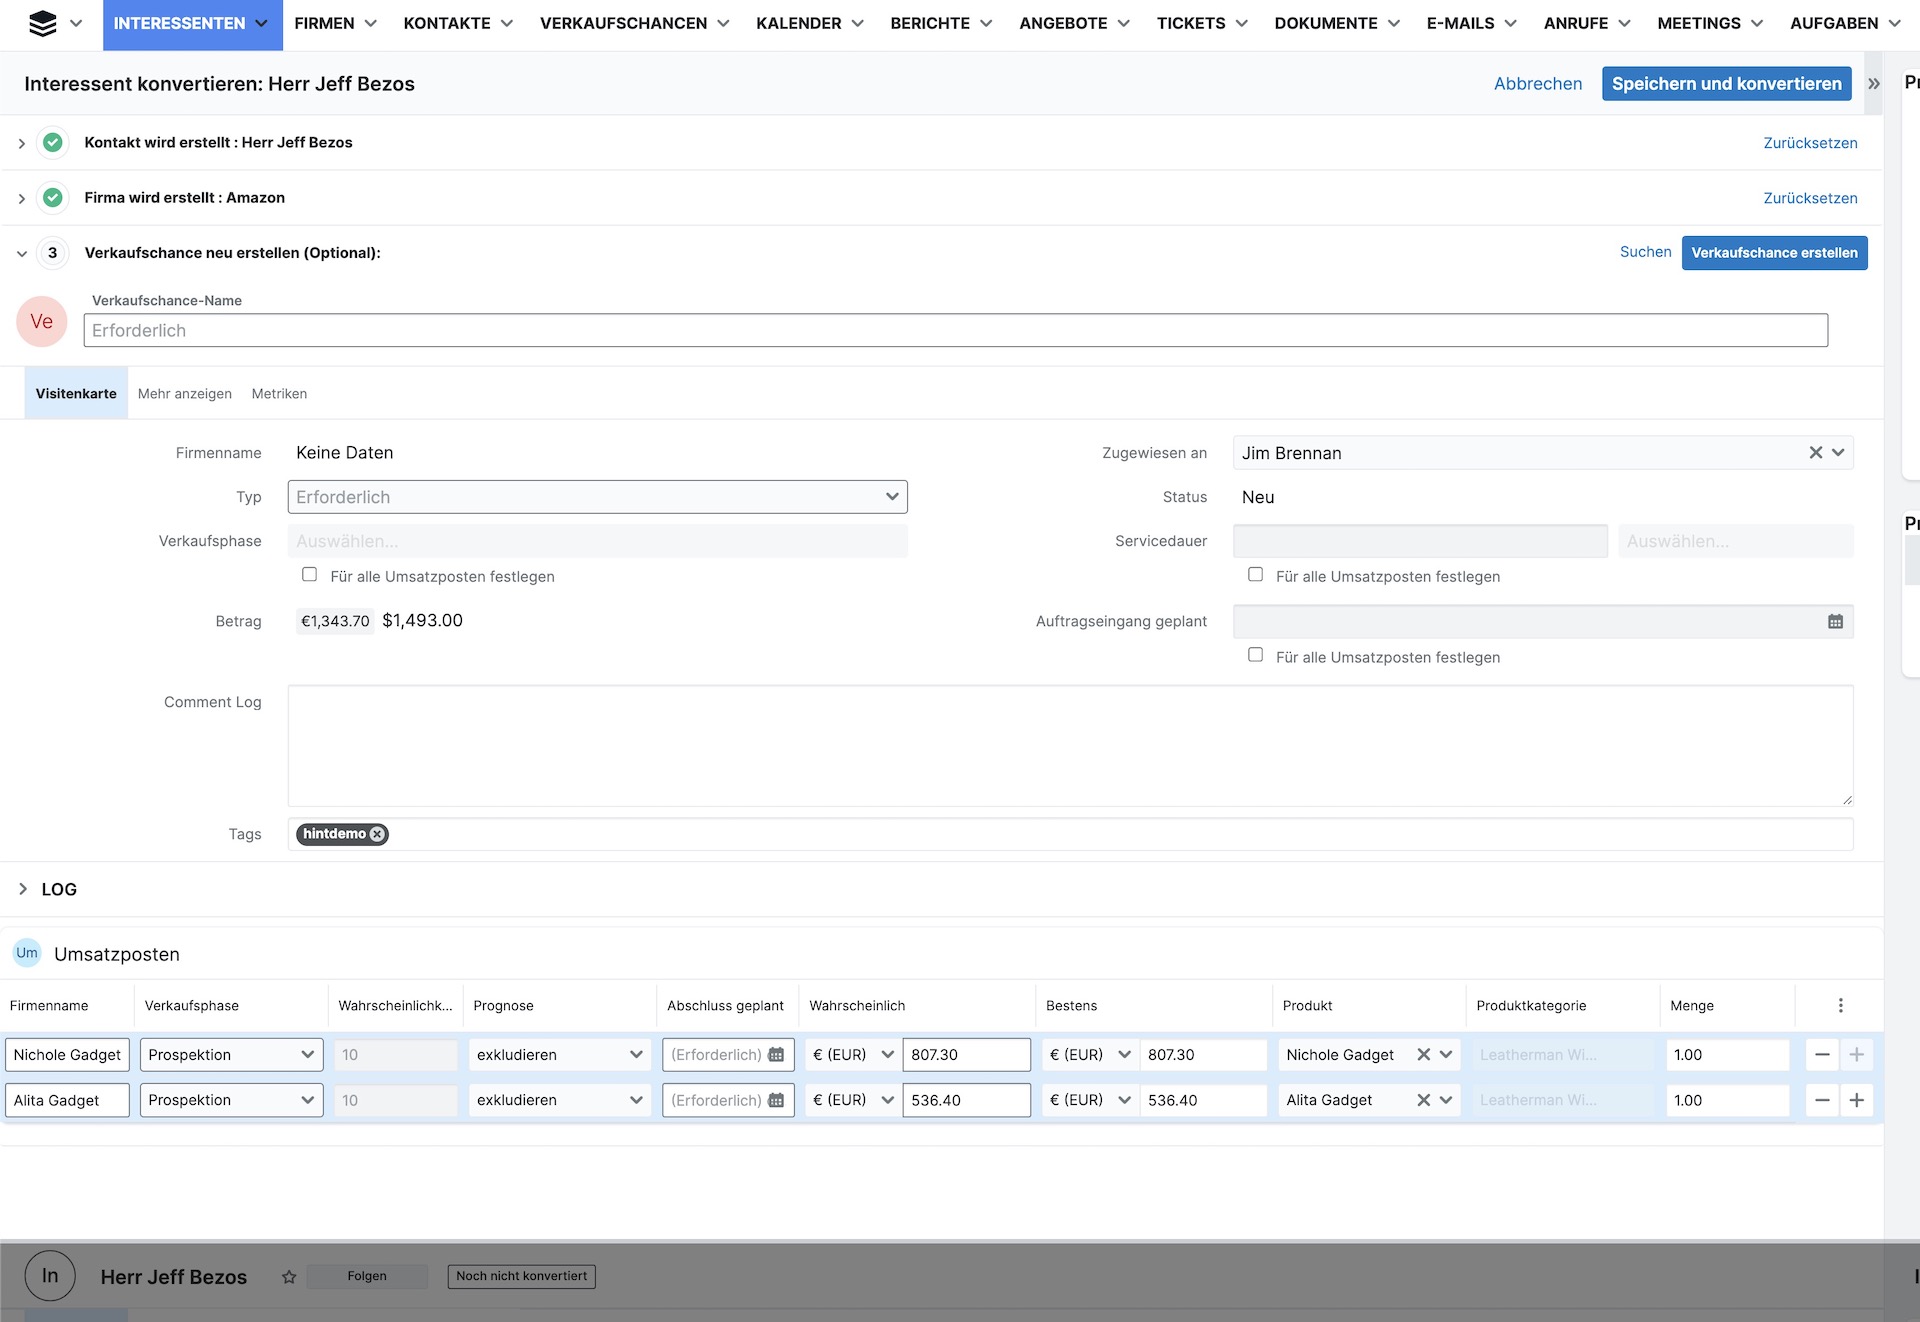Open the Typ required dropdown
This screenshot has width=1920, height=1322.
coord(597,497)
